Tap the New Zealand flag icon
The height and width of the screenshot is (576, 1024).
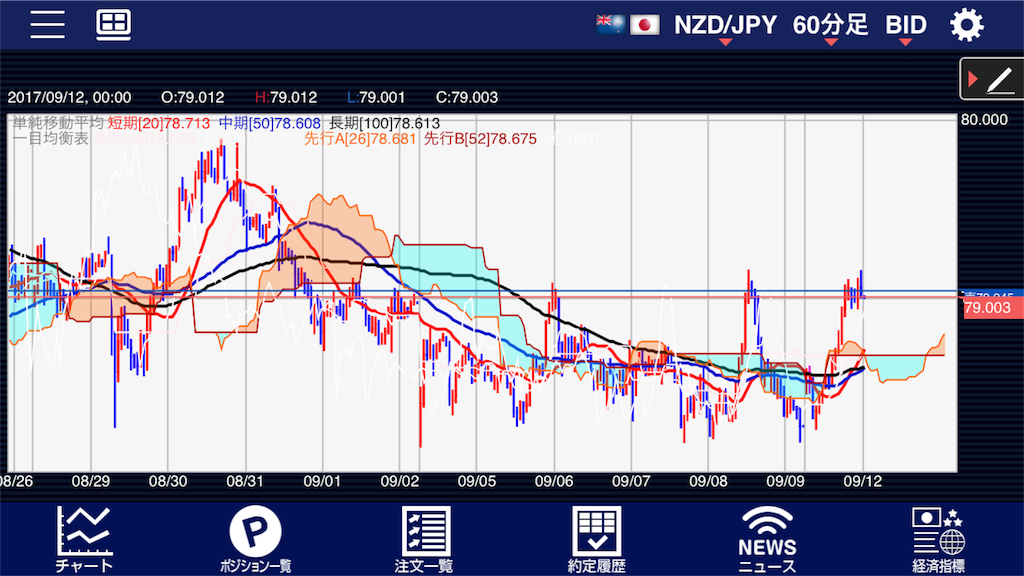pyautogui.click(x=610, y=25)
